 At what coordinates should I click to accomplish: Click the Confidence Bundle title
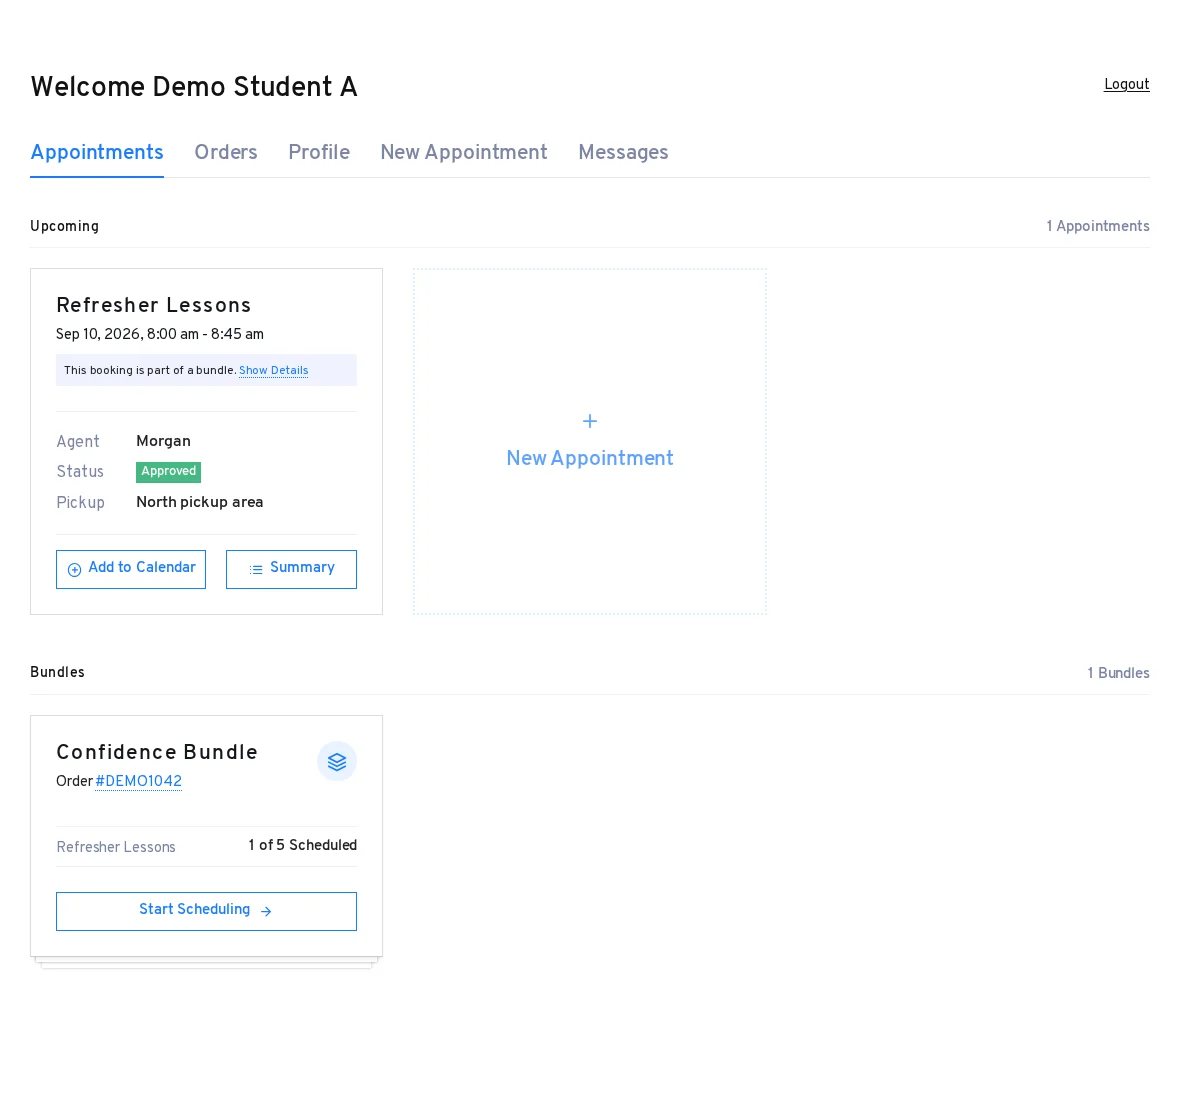(x=157, y=753)
